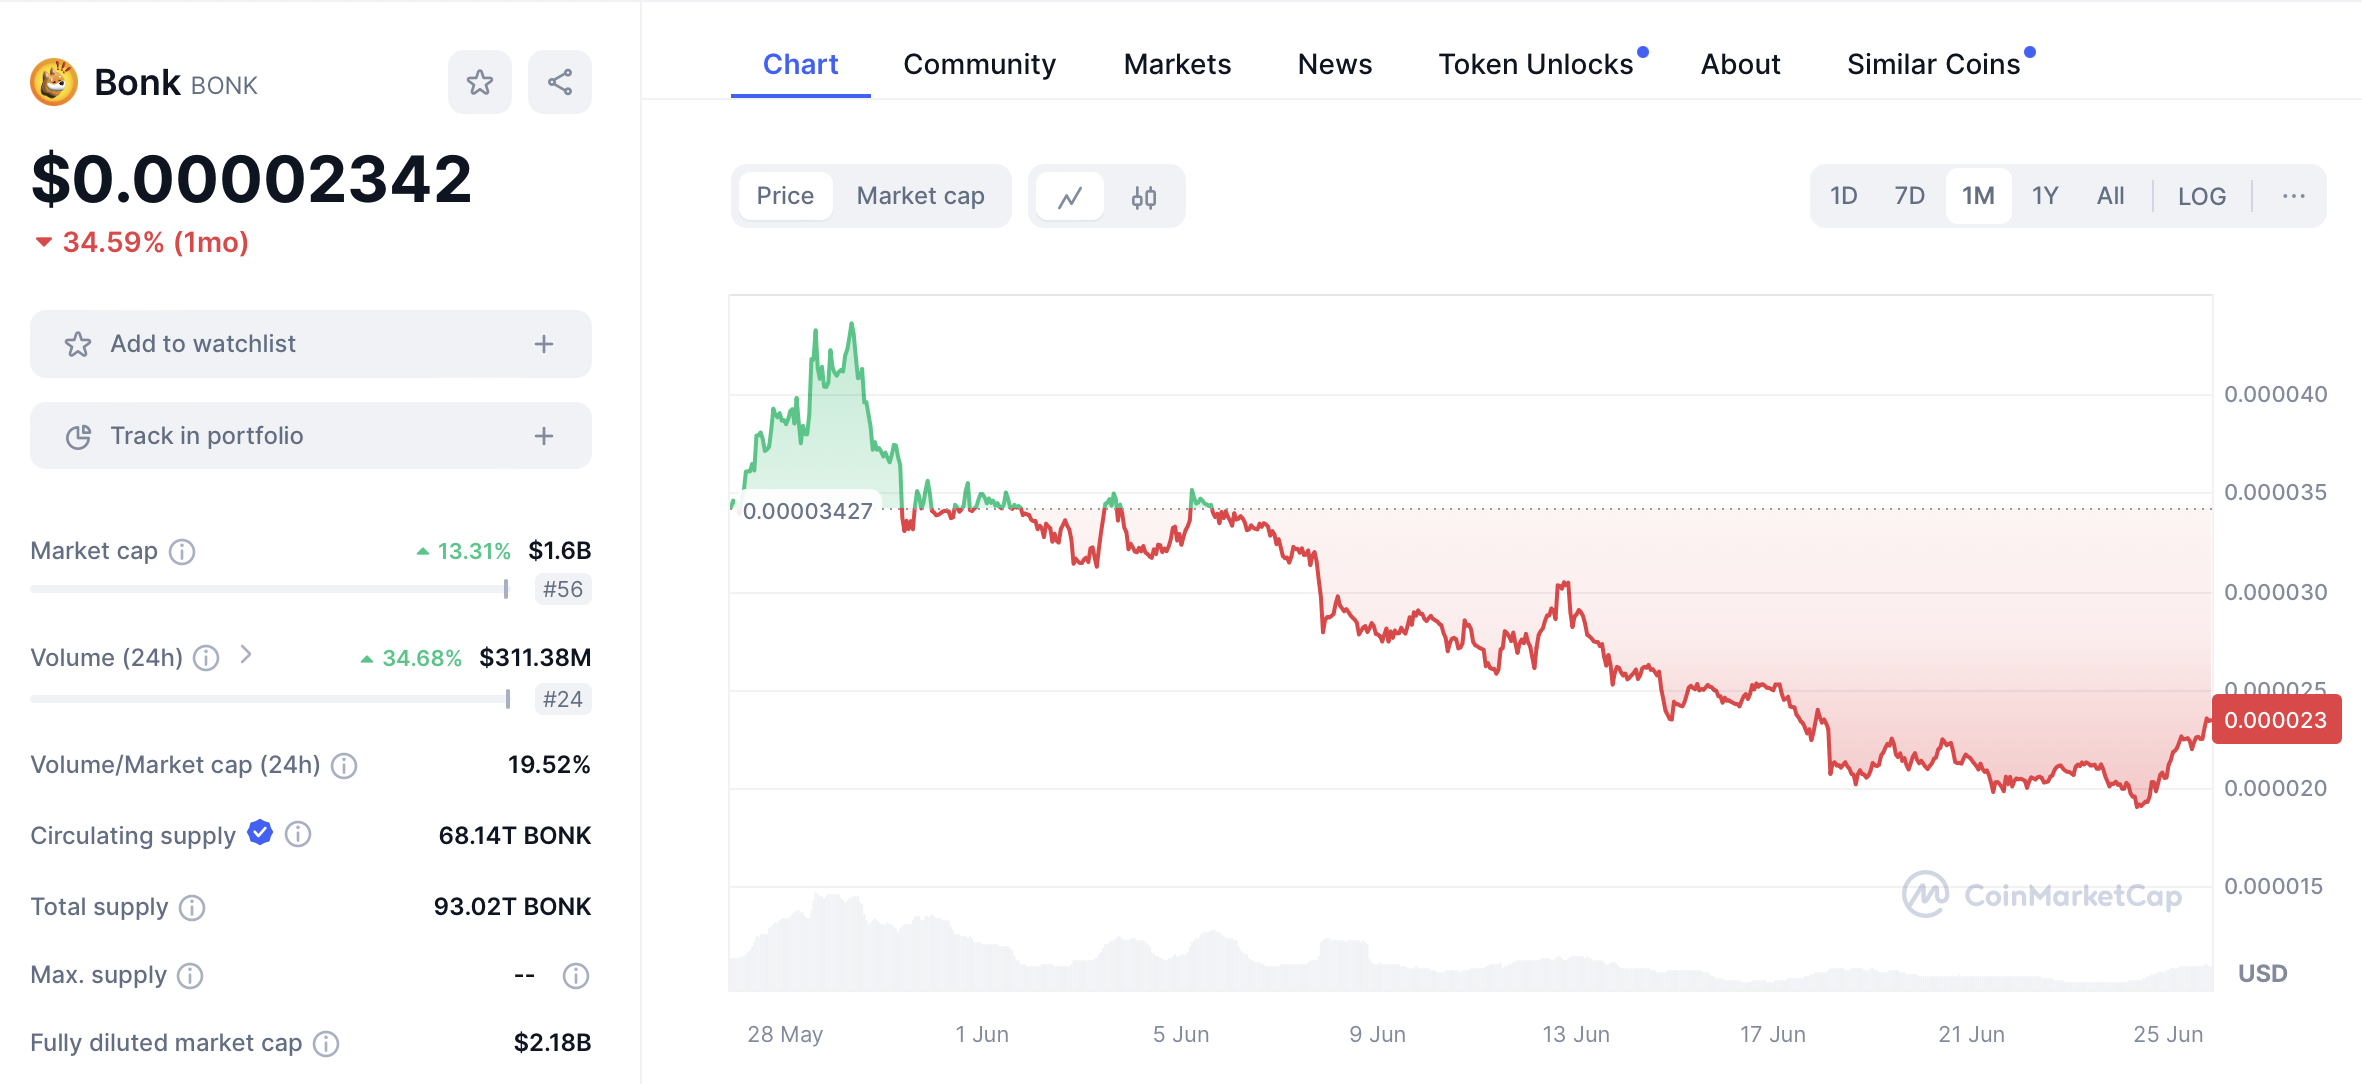Click the Volume (24h) info icon

point(206,658)
